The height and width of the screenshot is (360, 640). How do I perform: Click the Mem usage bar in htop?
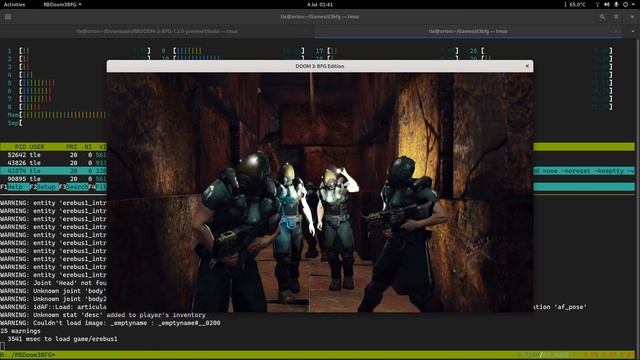click(x=57, y=115)
